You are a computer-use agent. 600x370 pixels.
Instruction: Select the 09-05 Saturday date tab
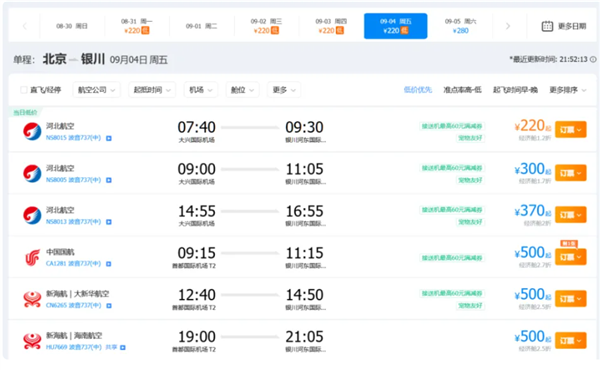460,26
